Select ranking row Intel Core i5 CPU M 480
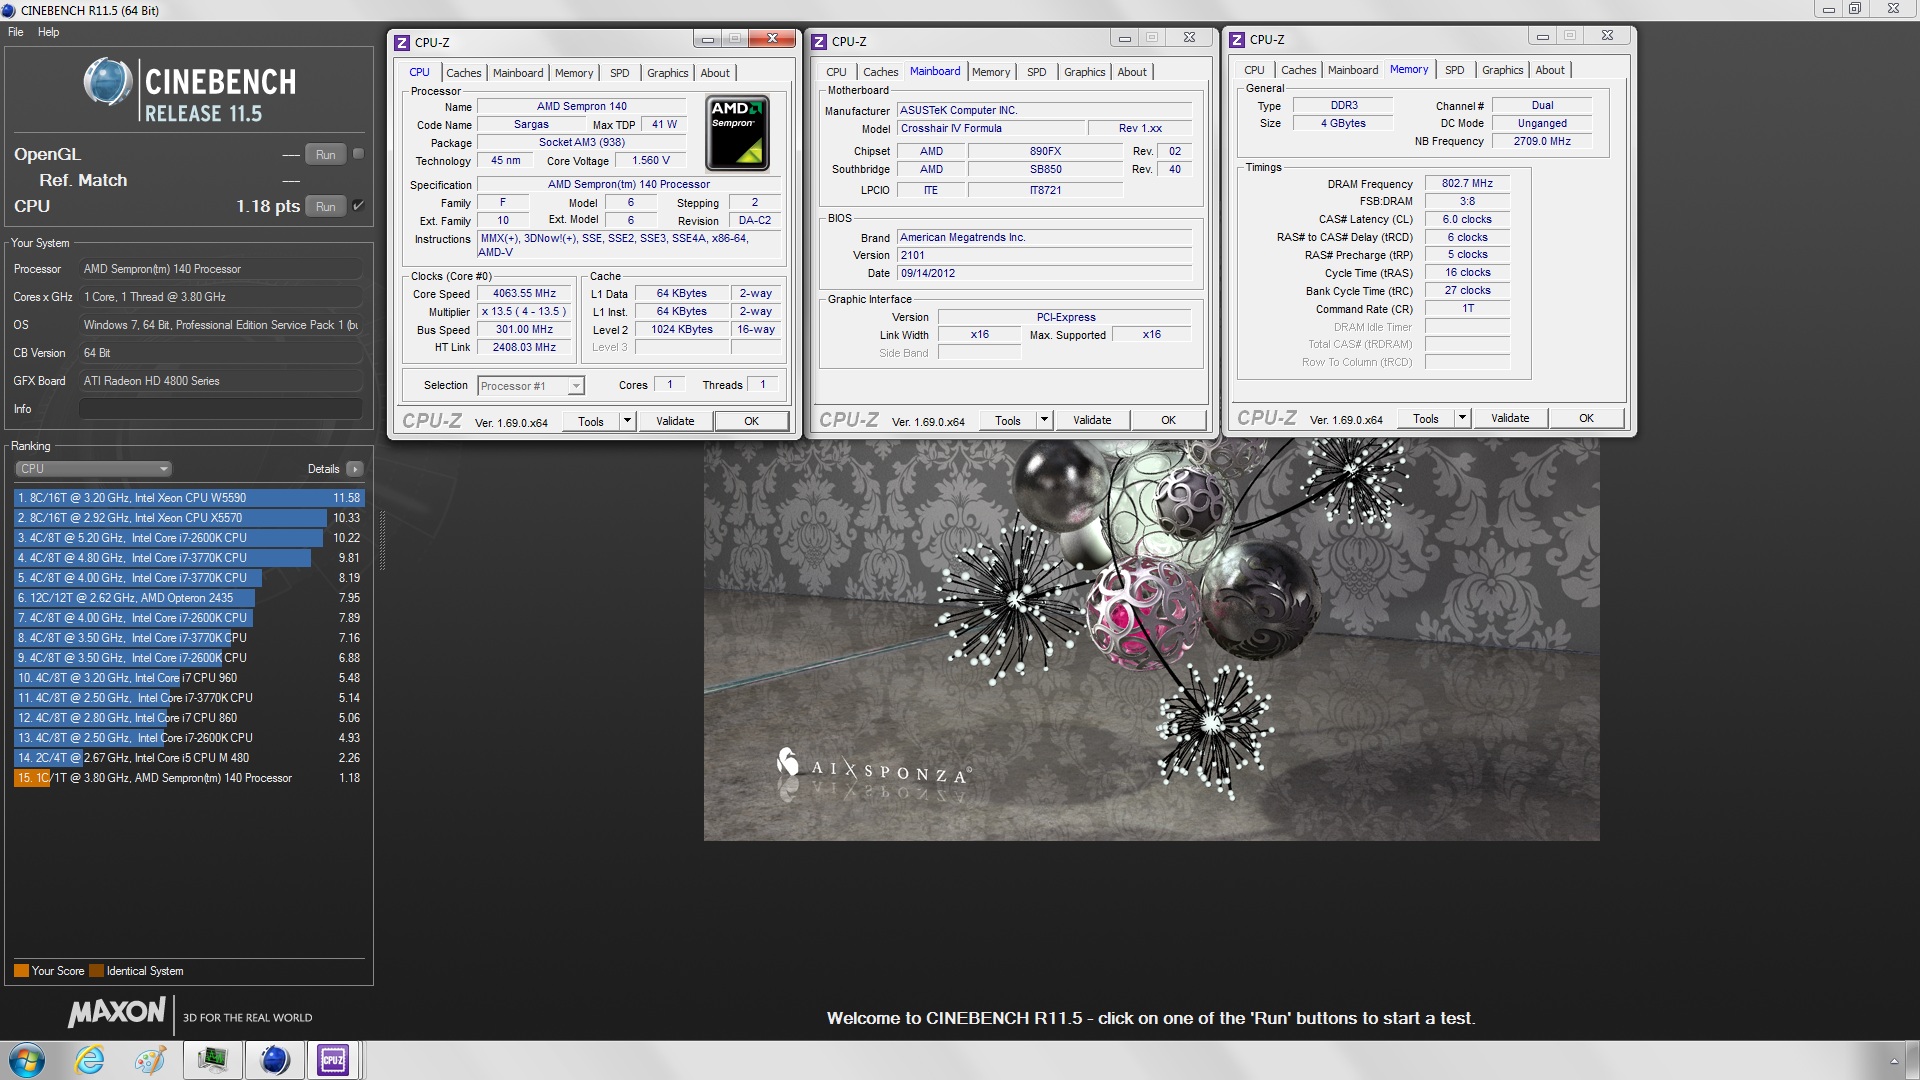The height and width of the screenshot is (1080, 1920). [189, 758]
